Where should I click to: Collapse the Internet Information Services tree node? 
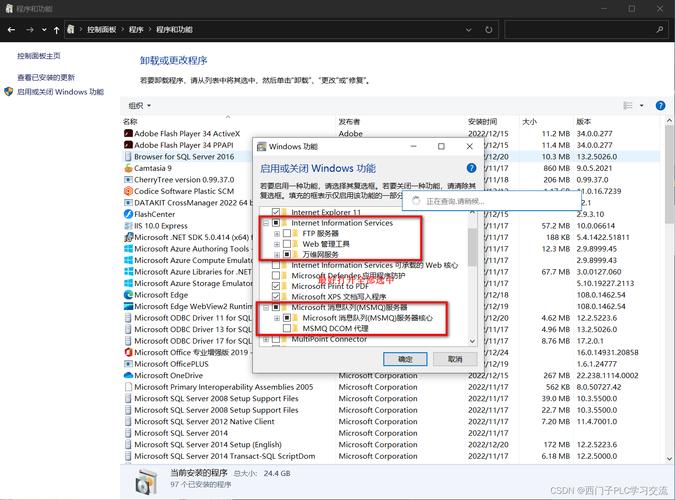tap(266, 223)
